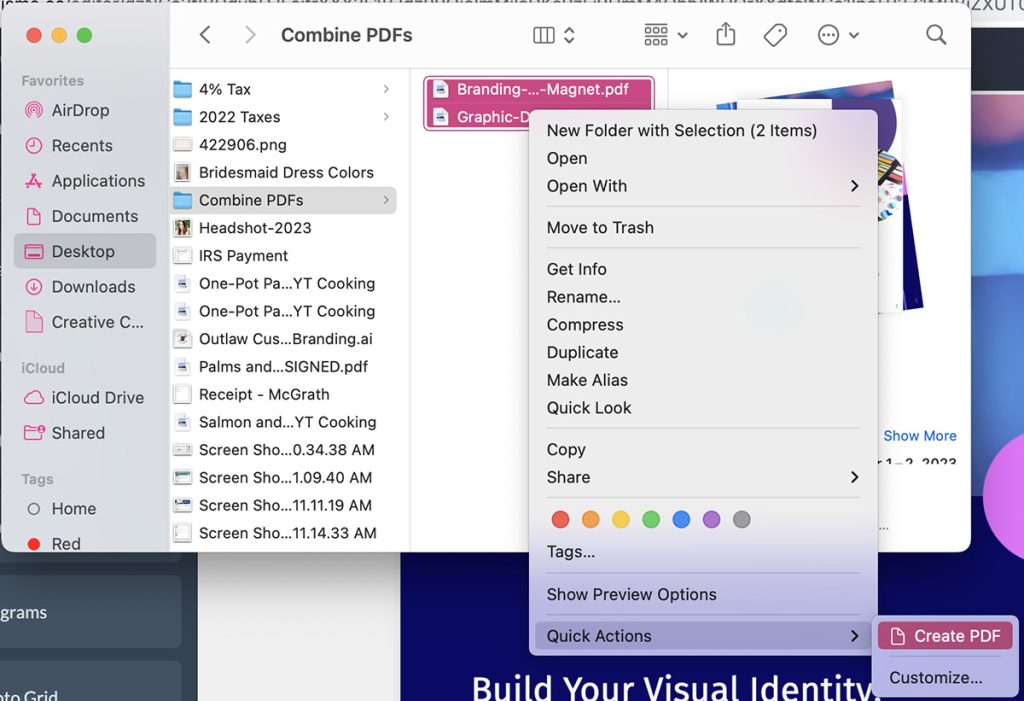Select AirDrop in the sidebar

[x=80, y=110]
